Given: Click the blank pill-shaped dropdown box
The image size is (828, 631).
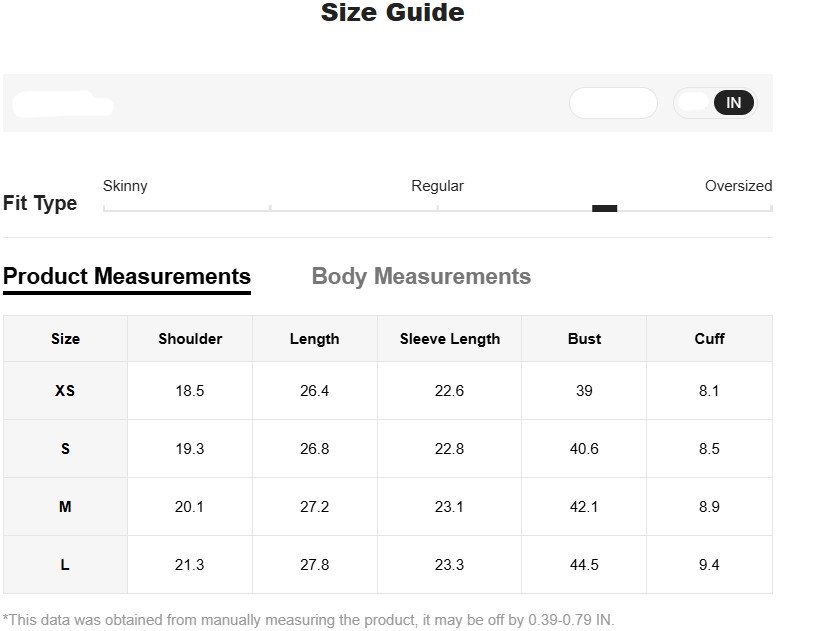Looking at the screenshot, I should tap(613, 103).
